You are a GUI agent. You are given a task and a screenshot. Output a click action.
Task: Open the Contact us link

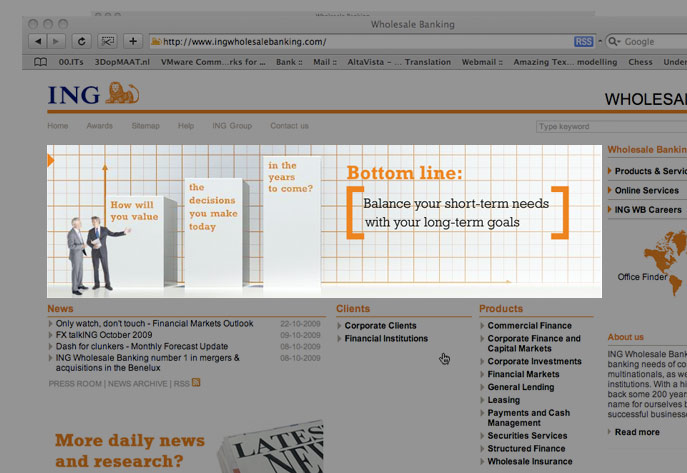point(289,126)
